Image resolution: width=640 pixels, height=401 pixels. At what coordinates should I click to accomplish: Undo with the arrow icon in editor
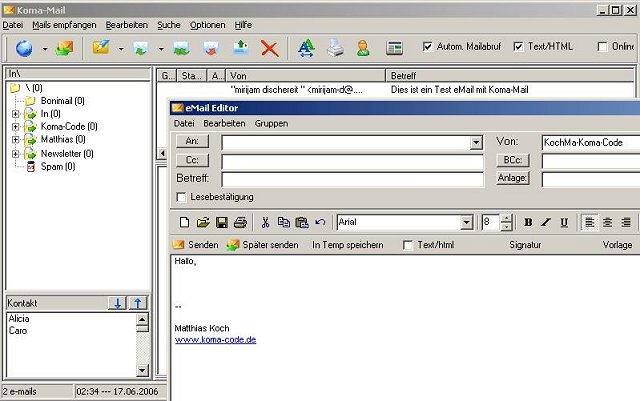(320, 222)
